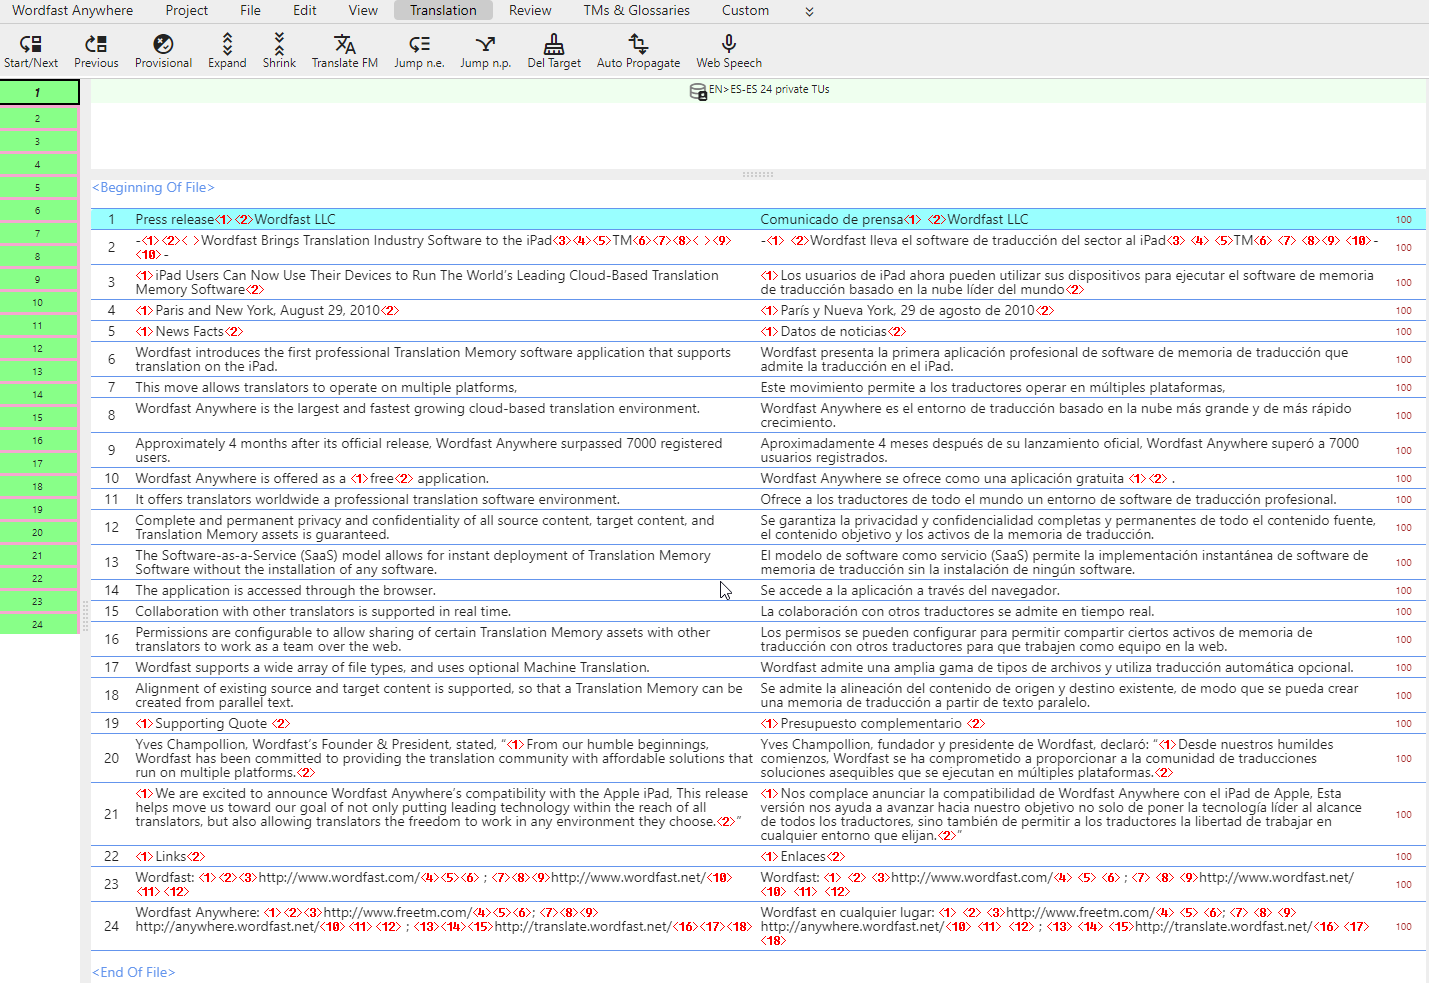Expand the ribbon chevron after Custom
Viewport: 1429px width, 983px height.
pyautogui.click(x=809, y=11)
